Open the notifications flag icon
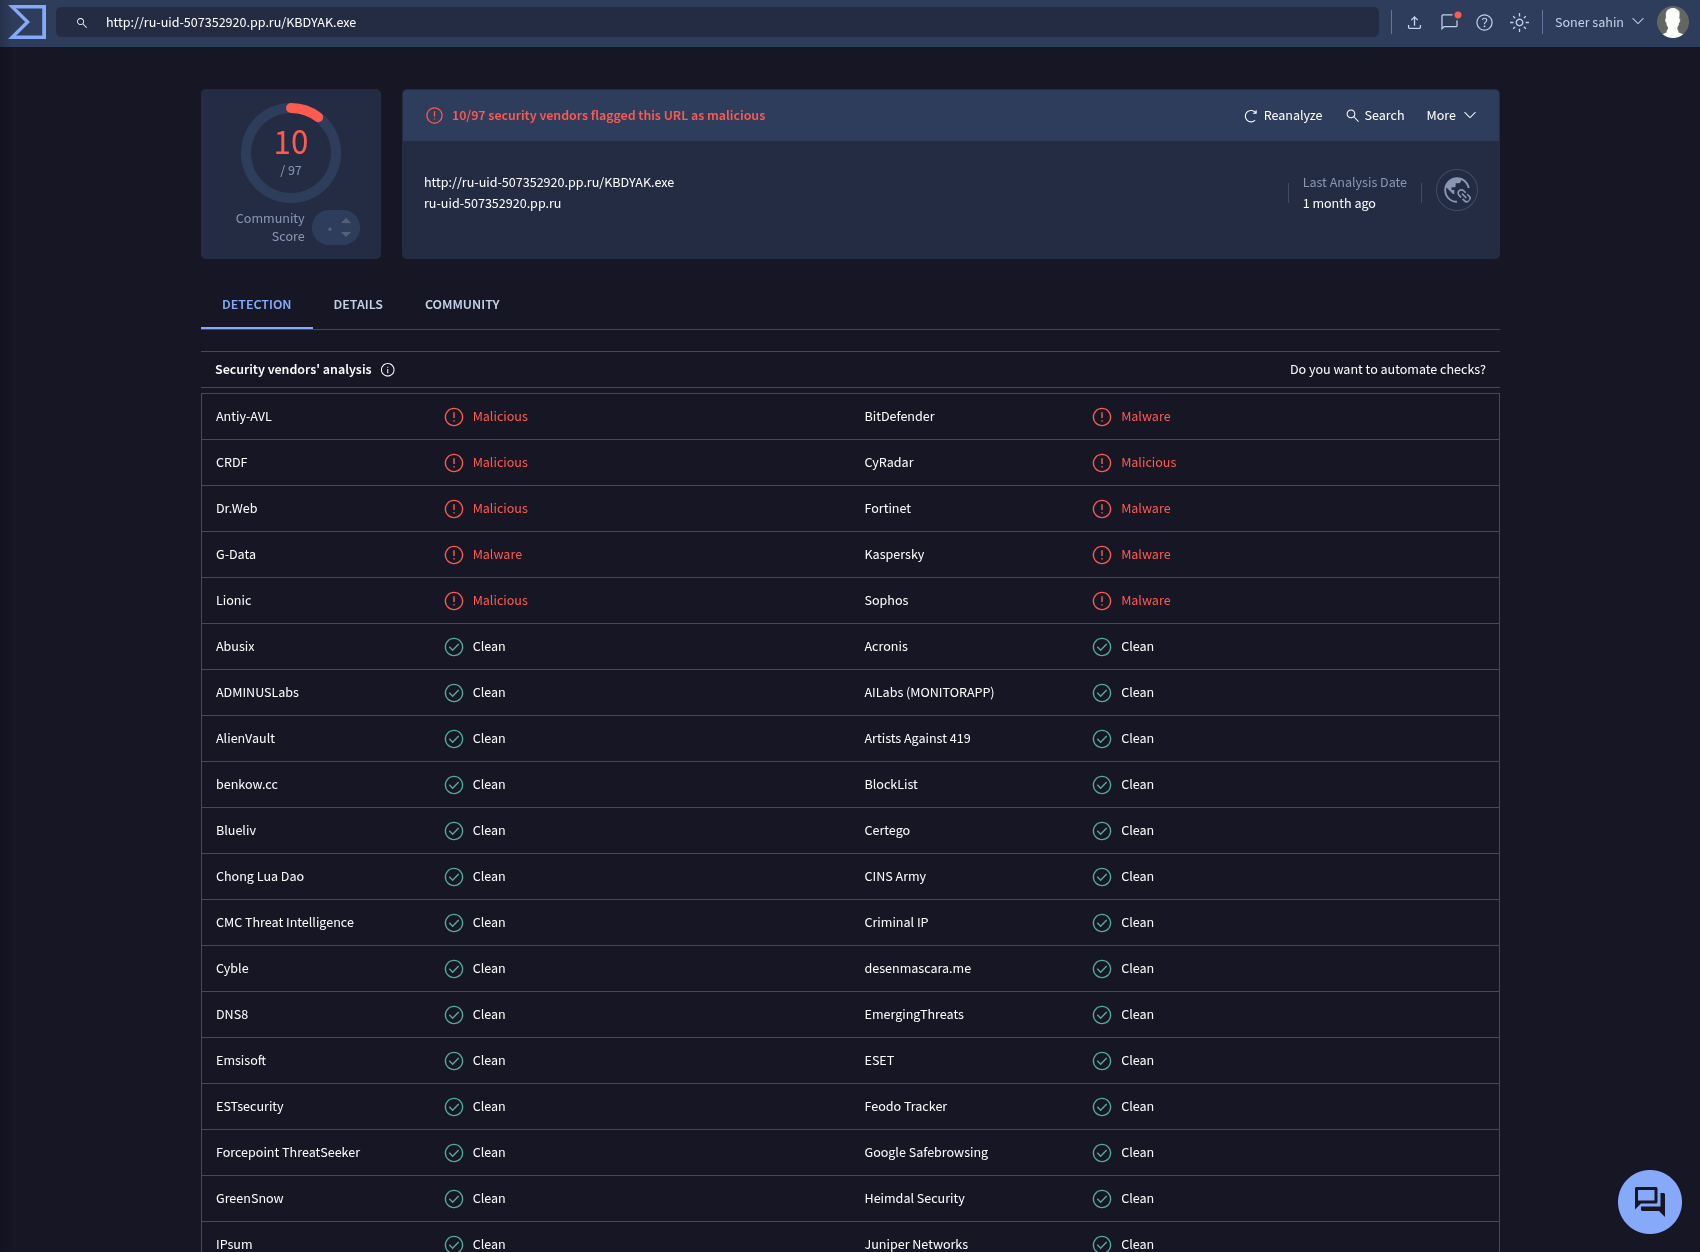Image resolution: width=1700 pixels, height=1252 pixels. tap(1449, 22)
